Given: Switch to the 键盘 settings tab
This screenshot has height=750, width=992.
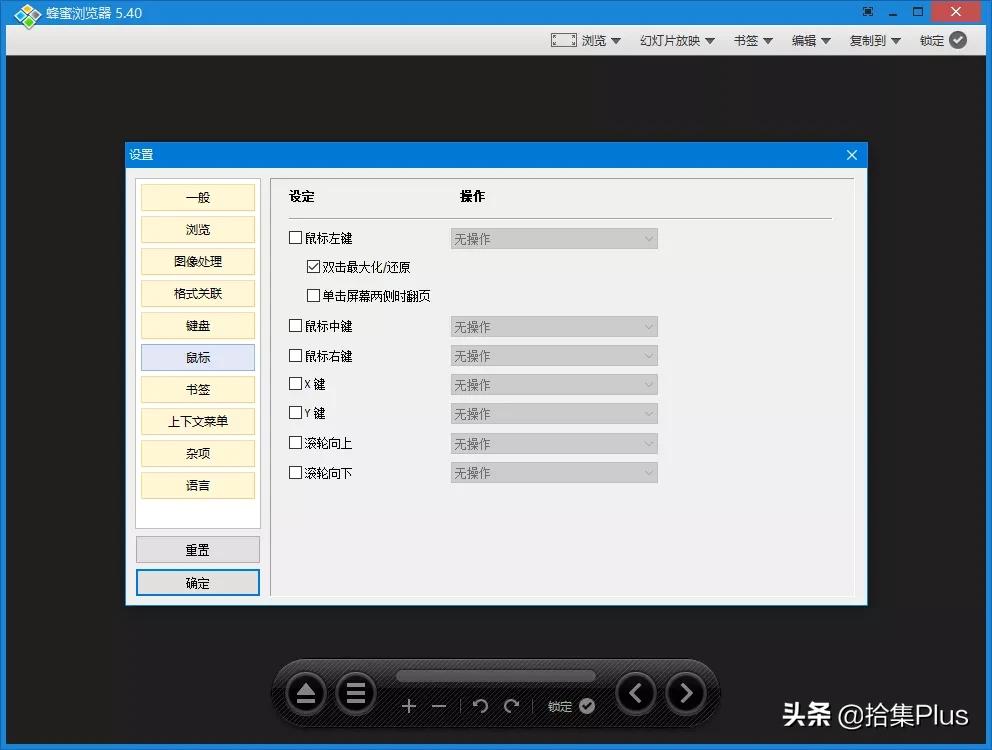Looking at the screenshot, I should 197,325.
